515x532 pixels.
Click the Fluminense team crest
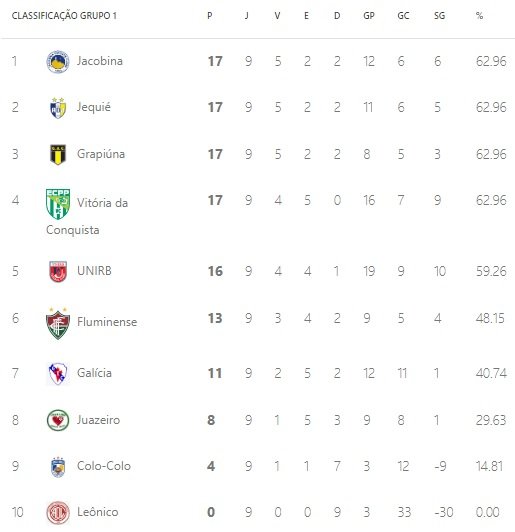58,323
